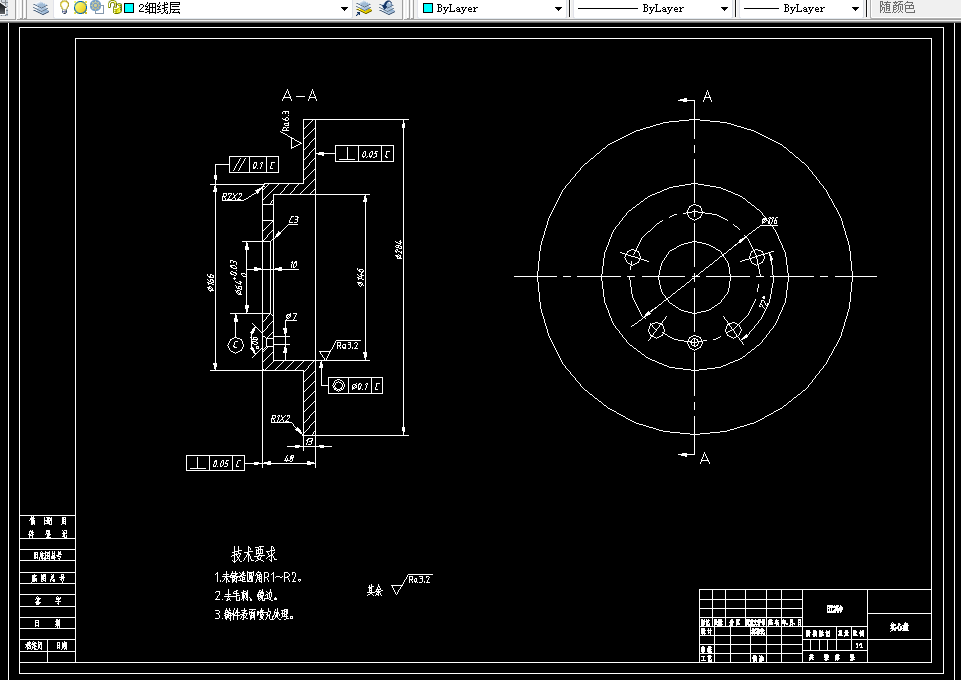Image resolution: width=961 pixels, height=680 pixels.
Task: Select the ø286 diameter dimension
Action: [x=400, y=250]
